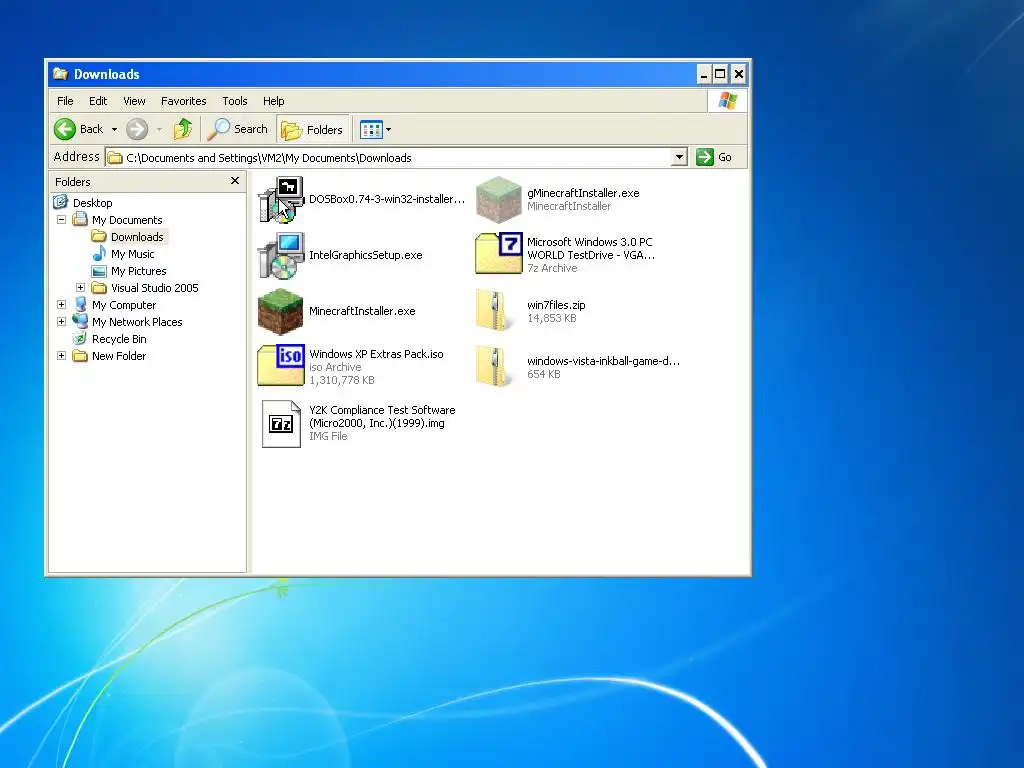The width and height of the screenshot is (1024, 768).
Task: Expand the Visual Studio 2005 node
Action: pos(80,287)
